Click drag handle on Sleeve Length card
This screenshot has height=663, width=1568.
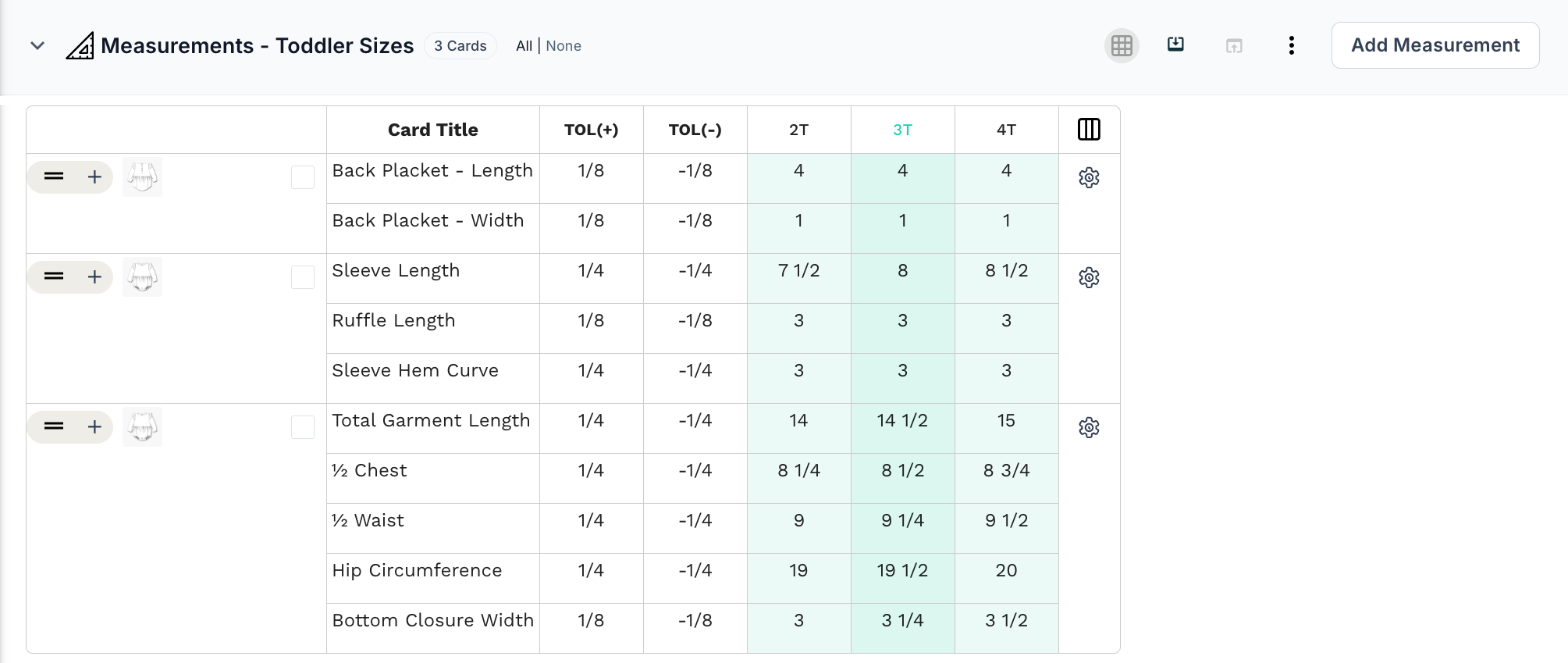point(54,277)
